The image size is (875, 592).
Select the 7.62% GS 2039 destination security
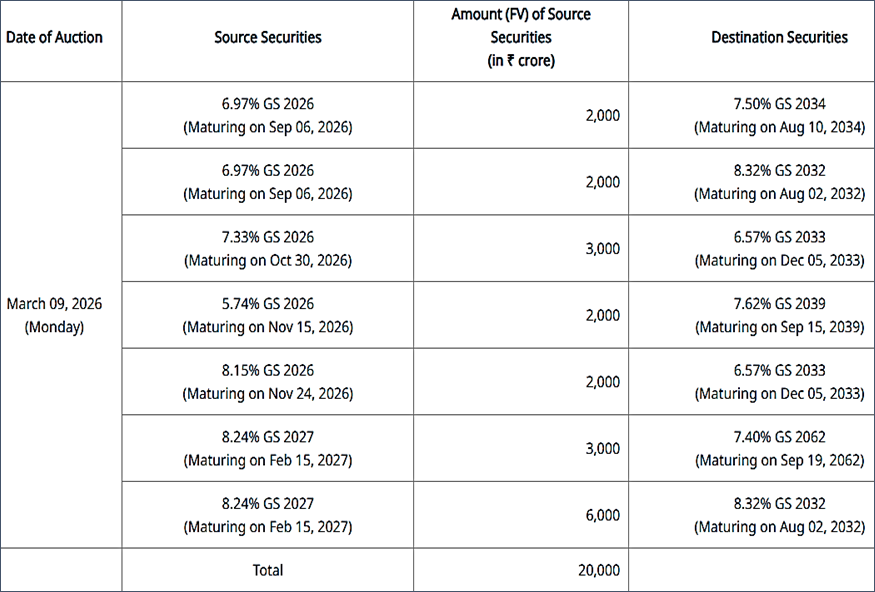pos(779,304)
